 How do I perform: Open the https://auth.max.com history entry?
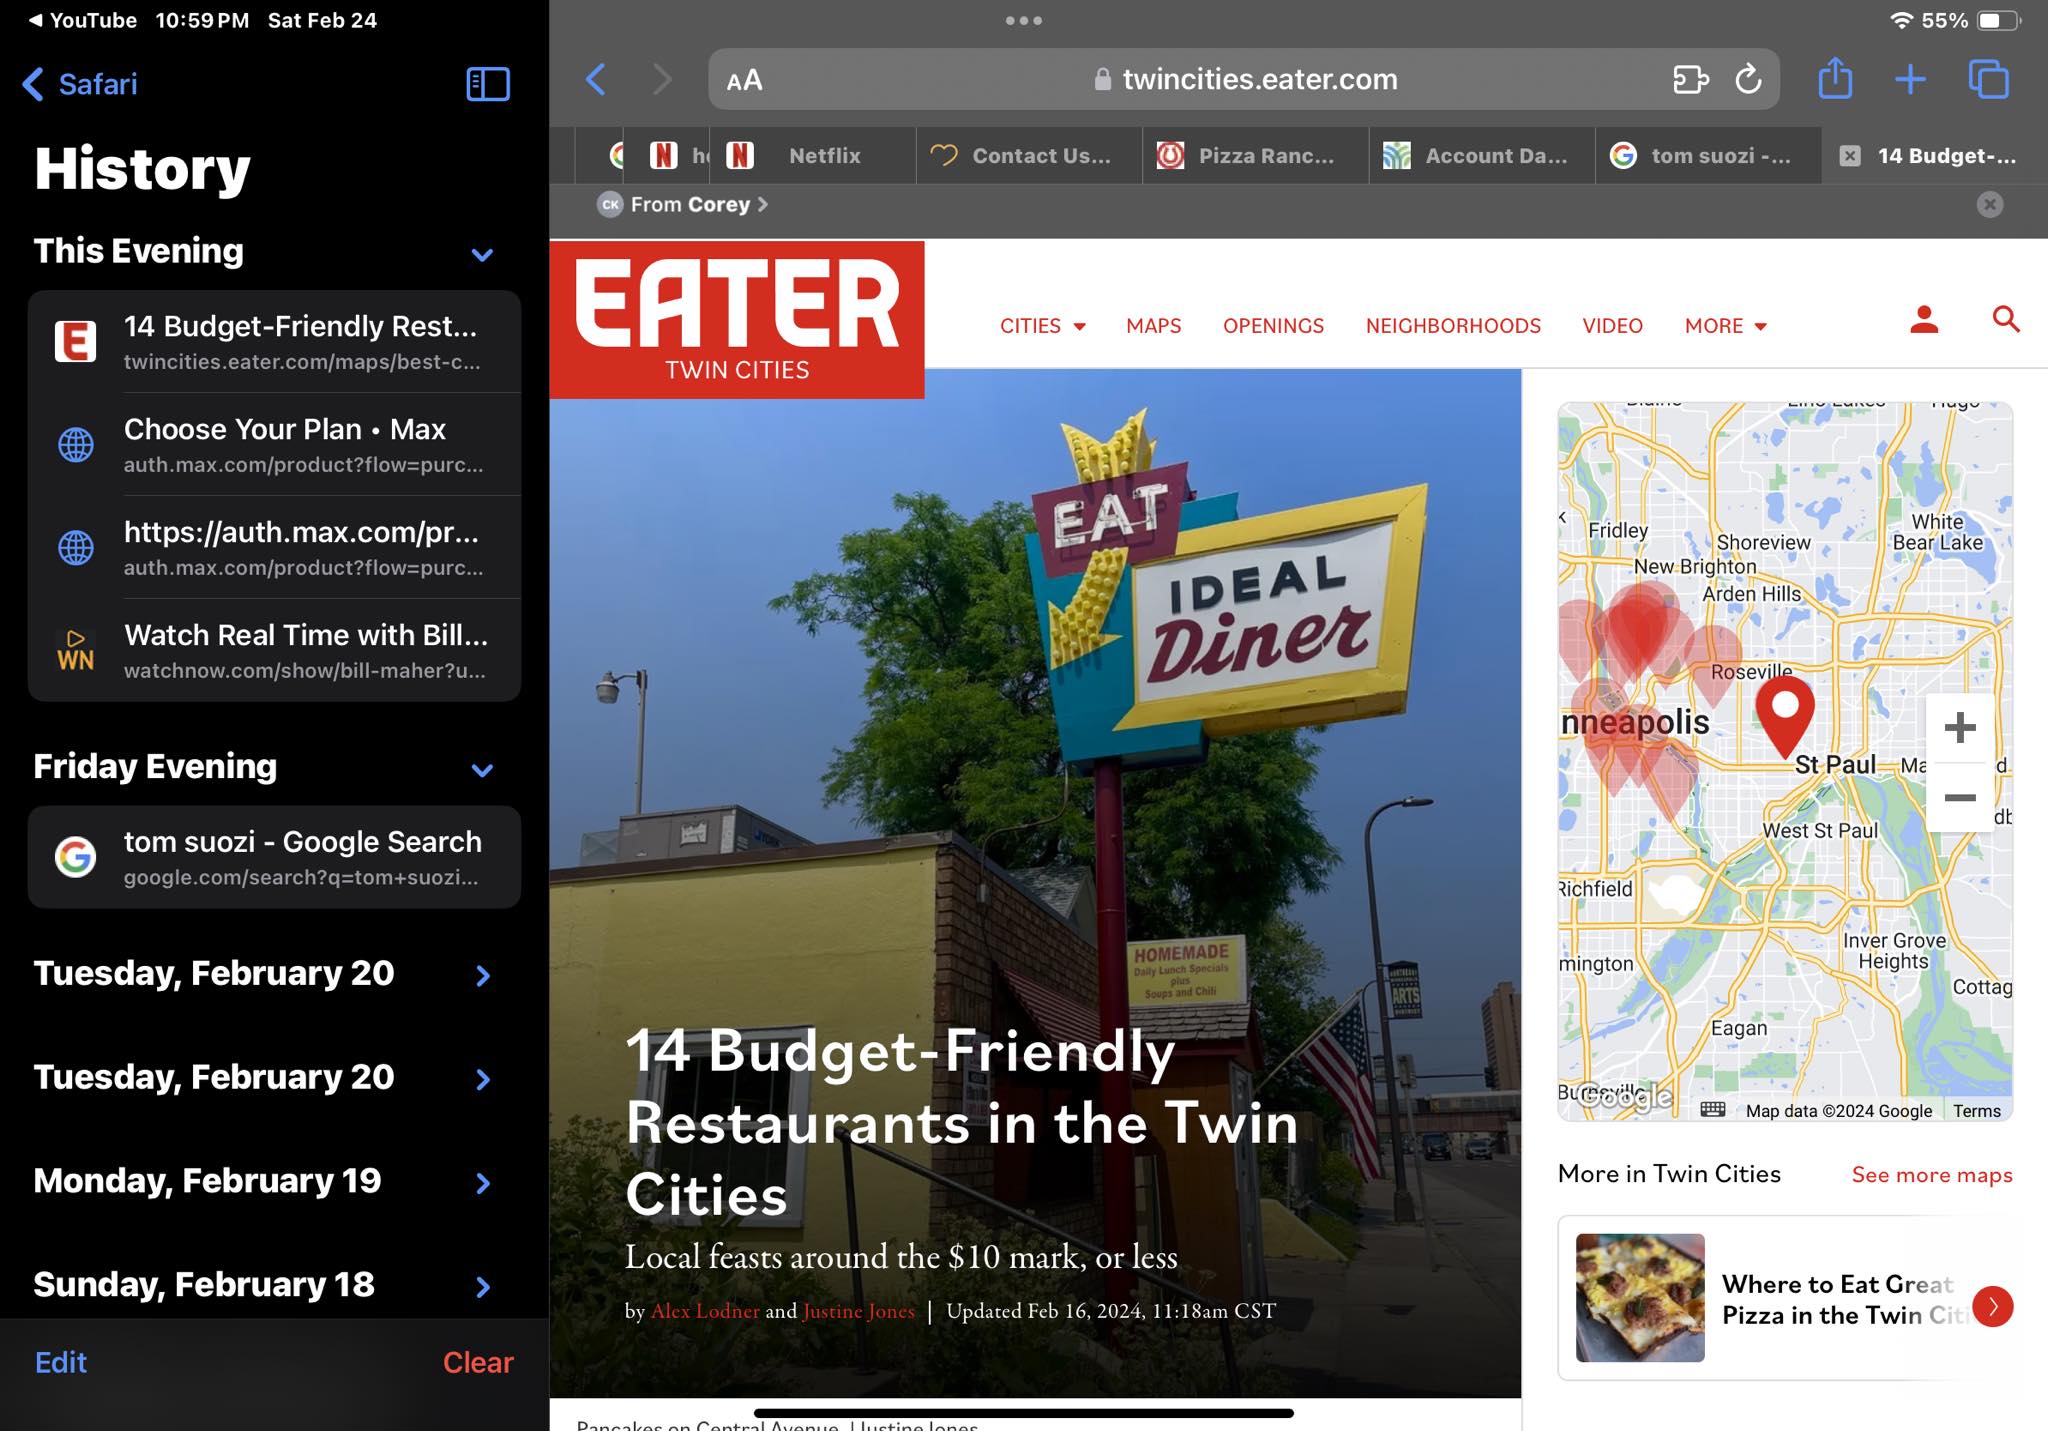tap(274, 548)
